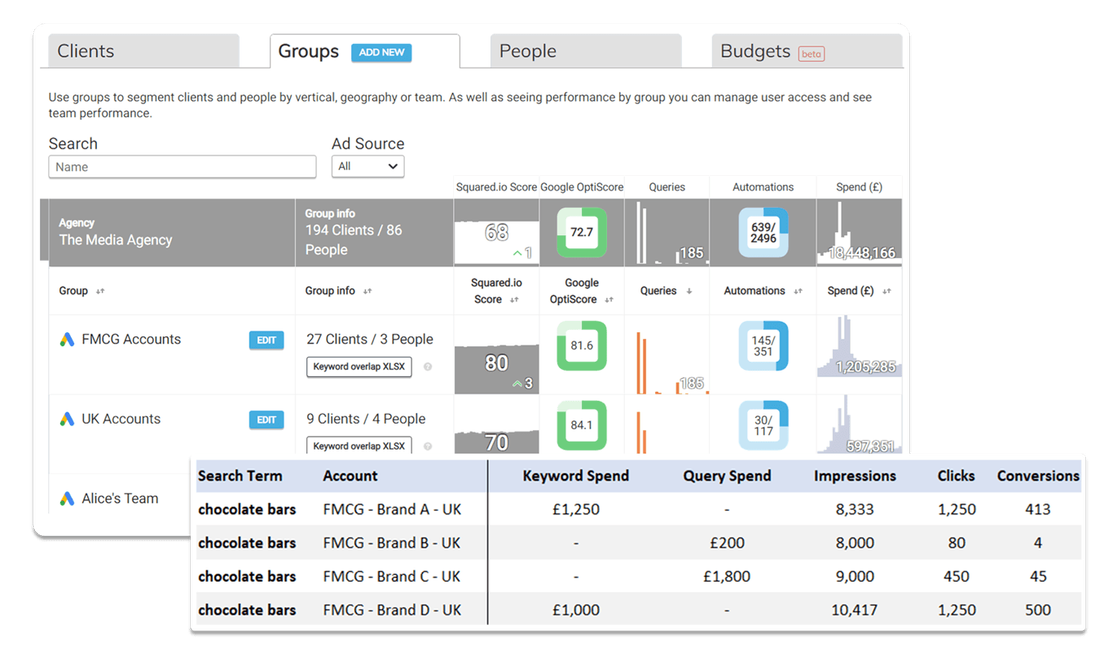The width and height of the screenshot is (1100, 650).
Task: Click Google Ads icon beside UK Accounts
Action: point(67,419)
